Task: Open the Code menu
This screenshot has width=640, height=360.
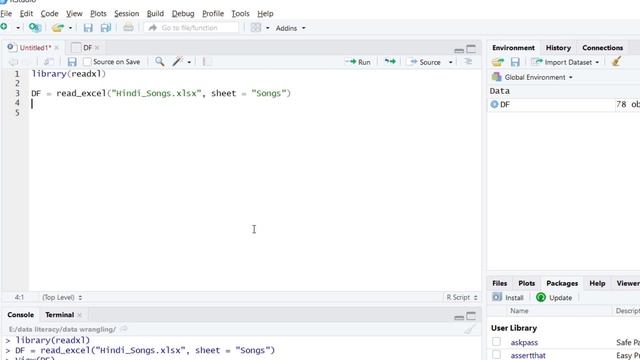Action: point(49,13)
